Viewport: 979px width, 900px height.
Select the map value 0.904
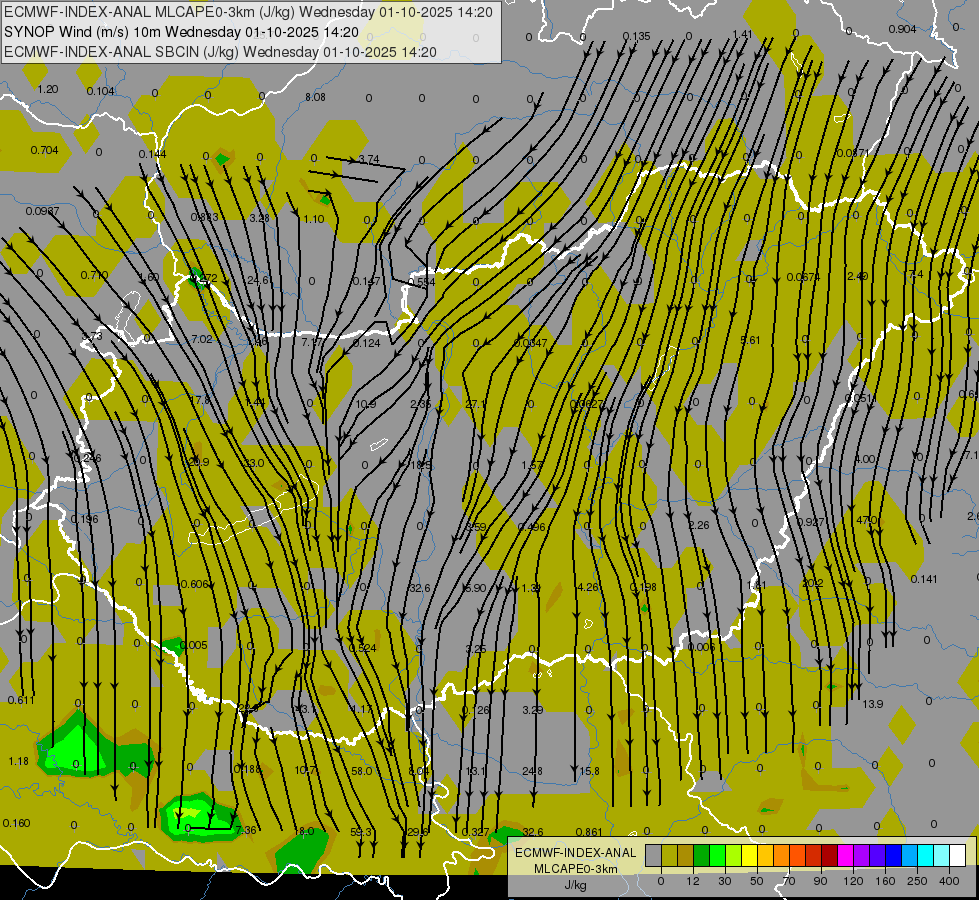point(902,29)
